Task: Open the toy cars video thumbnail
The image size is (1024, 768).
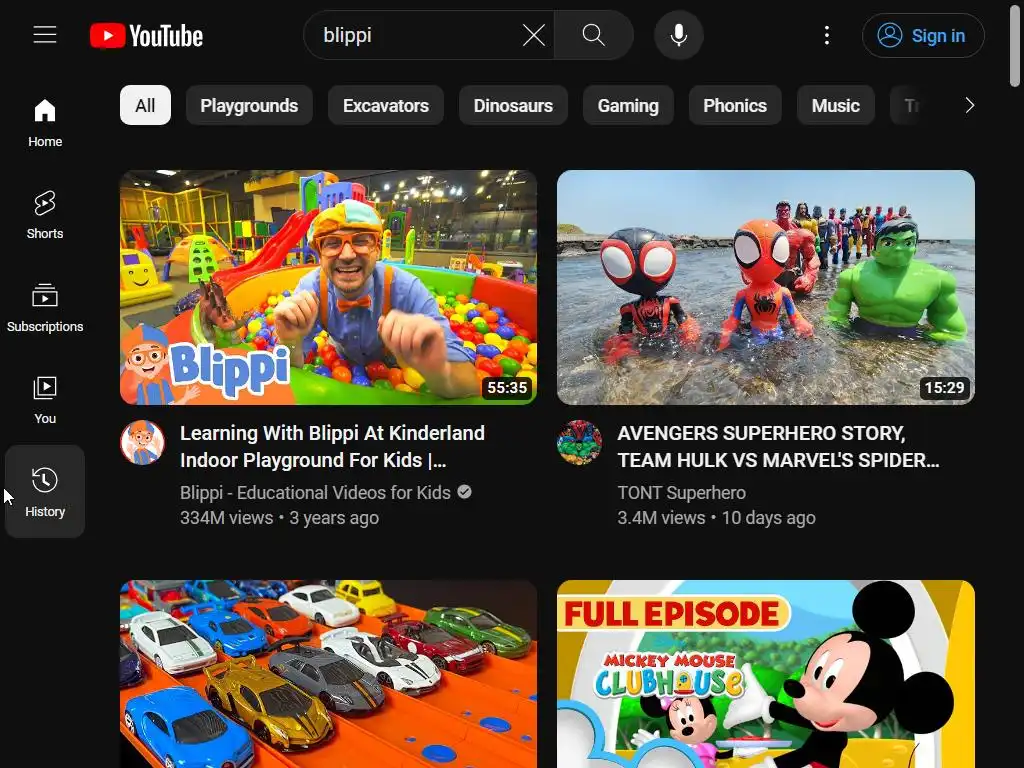Action: (x=328, y=674)
